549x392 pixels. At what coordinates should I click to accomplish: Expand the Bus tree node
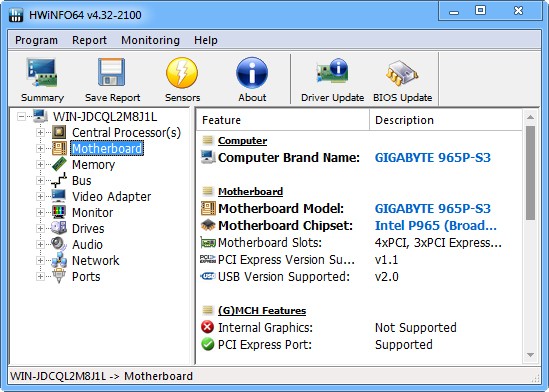(40, 181)
